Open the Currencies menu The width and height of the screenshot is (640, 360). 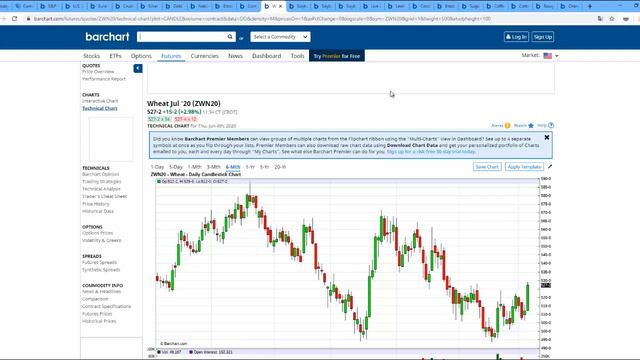[x=204, y=56]
